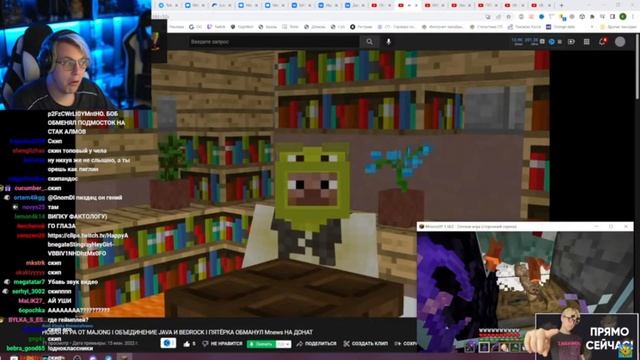
Task: Click chat username megatatar7
Action: (29, 282)
